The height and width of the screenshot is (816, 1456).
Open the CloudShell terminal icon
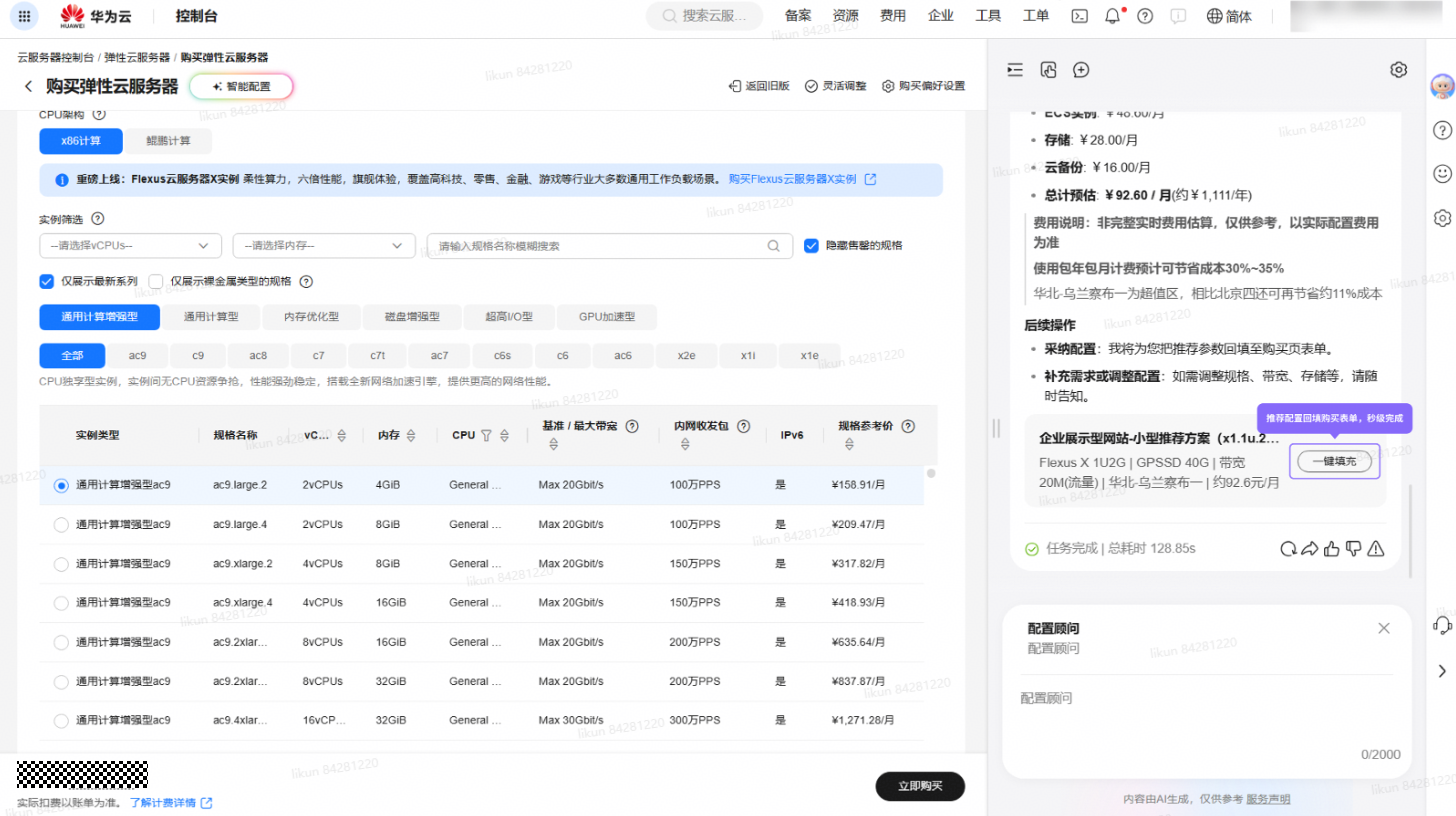1079,16
